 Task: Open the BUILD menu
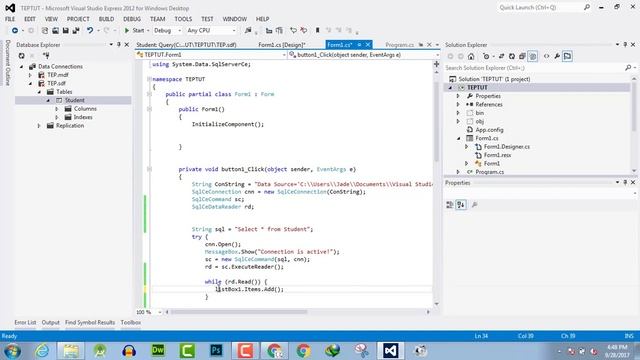(107, 19)
